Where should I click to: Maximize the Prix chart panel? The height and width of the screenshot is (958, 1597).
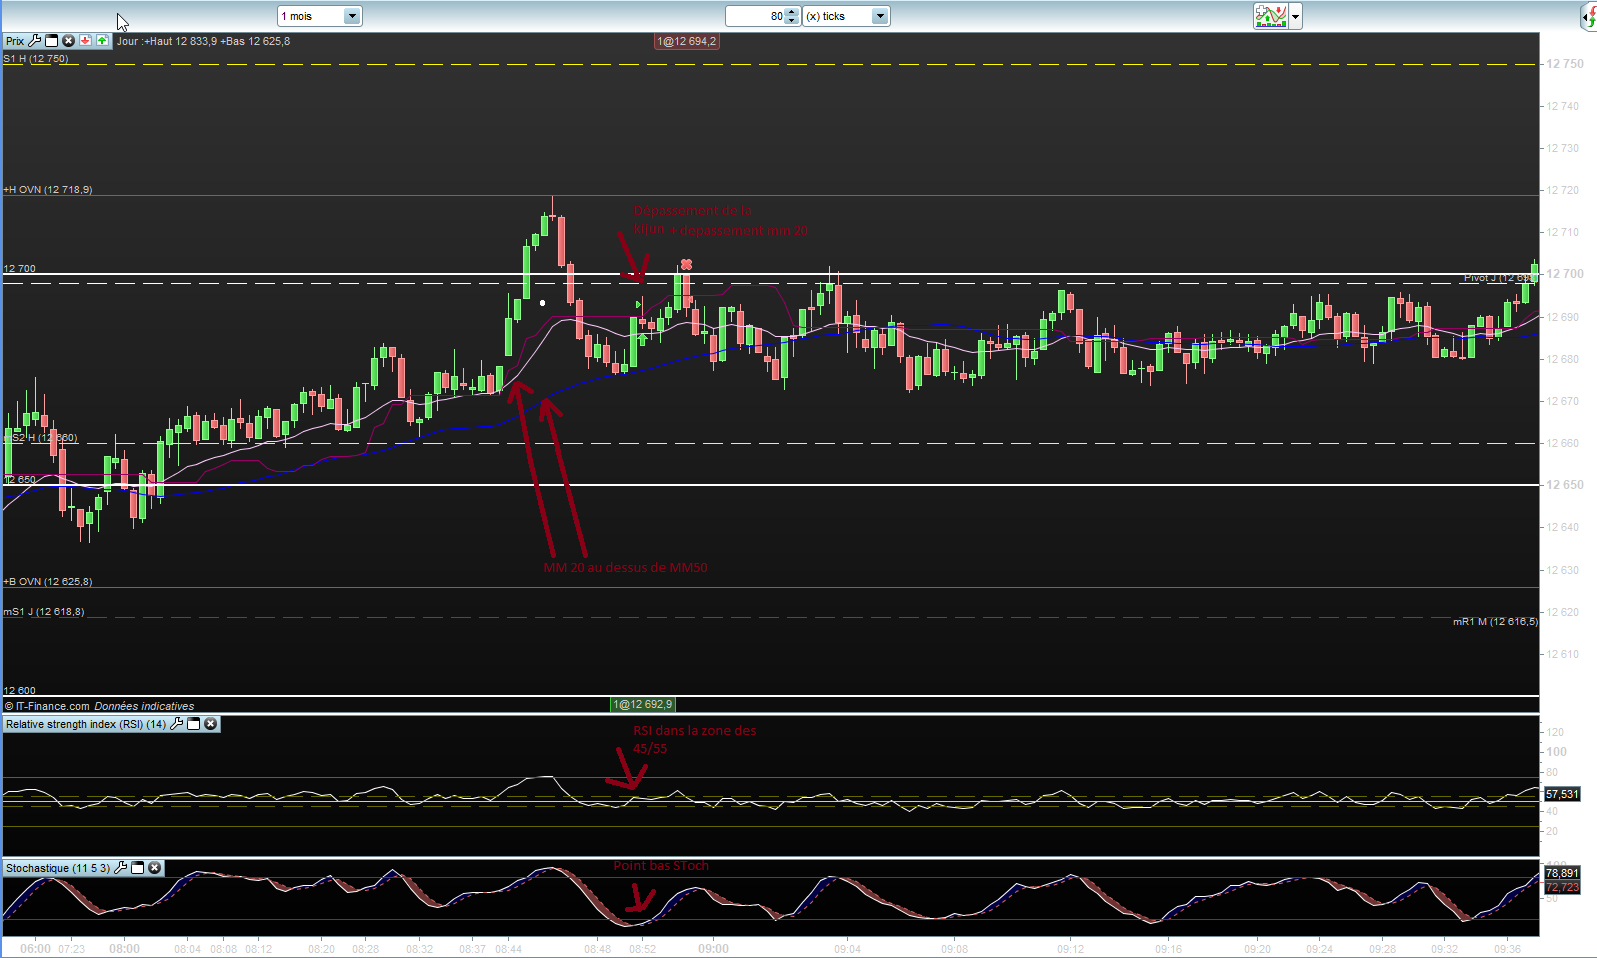coord(52,41)
